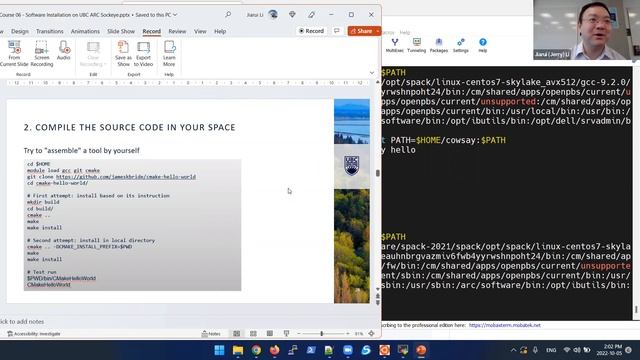640x360 pixels.
Task: Switch to Slide Sorter view
Action: 253,333
